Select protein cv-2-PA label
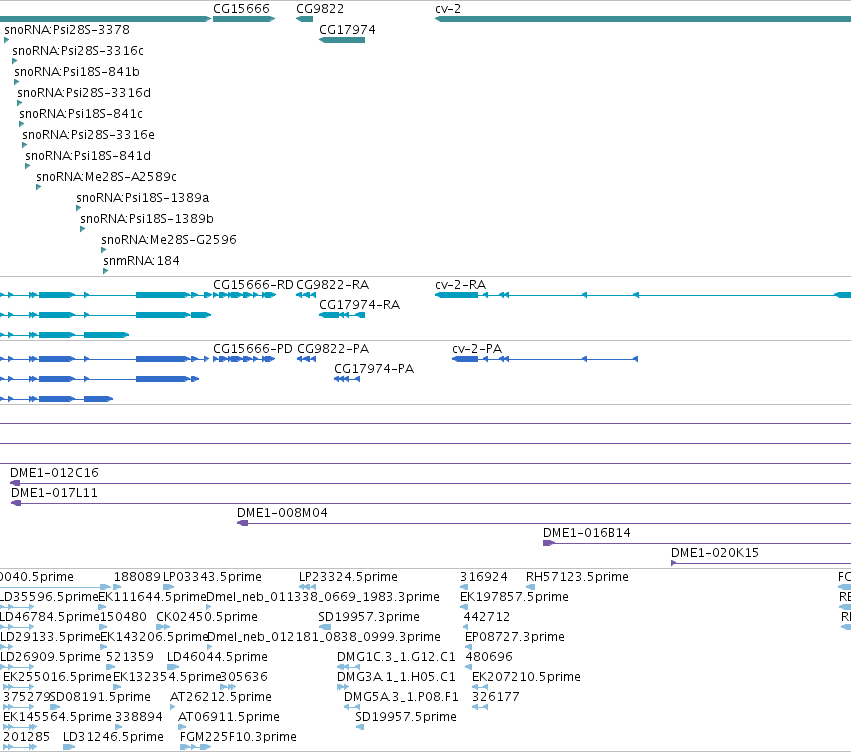Image resolution: width=851 pixels, height=752 pixels. coord(477,349)
